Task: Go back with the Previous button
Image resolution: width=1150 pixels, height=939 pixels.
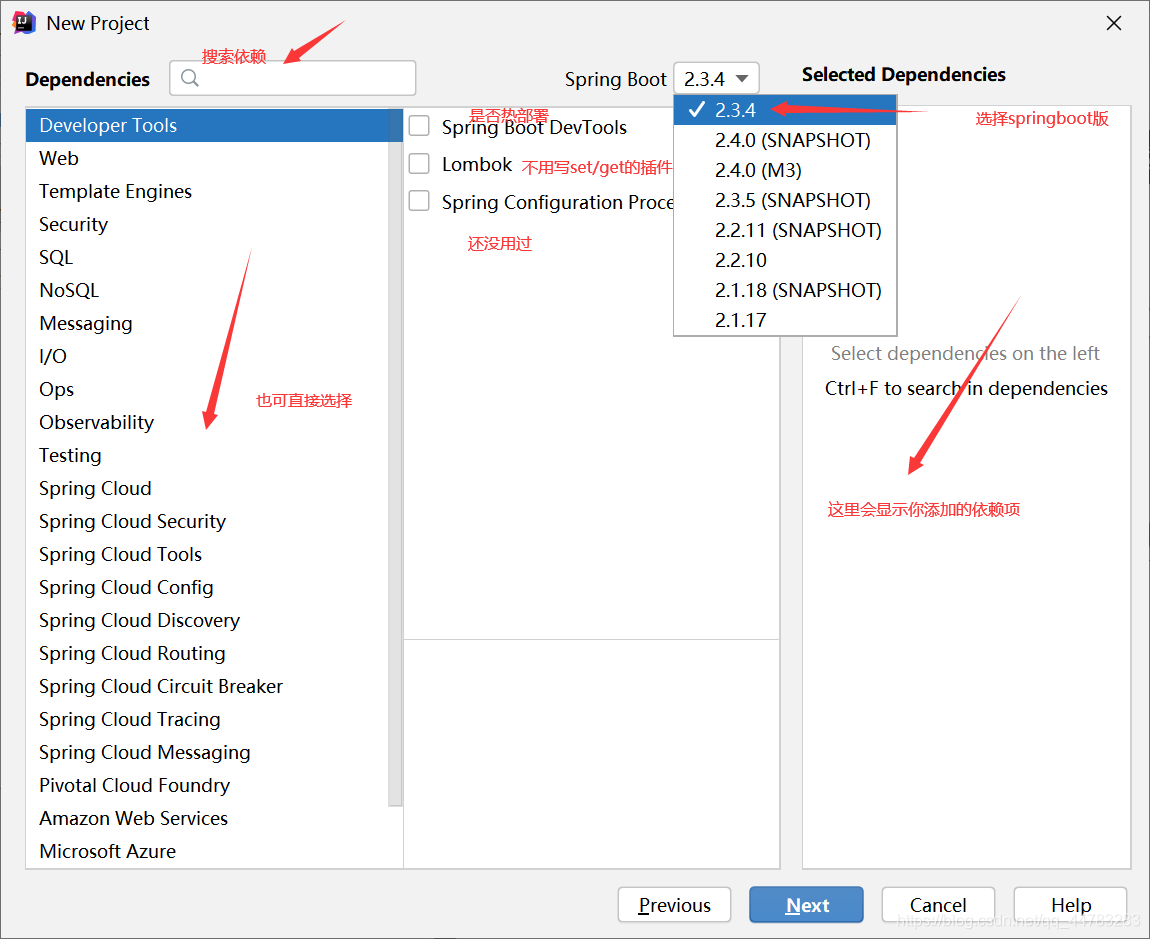Action: click(674, 905)
